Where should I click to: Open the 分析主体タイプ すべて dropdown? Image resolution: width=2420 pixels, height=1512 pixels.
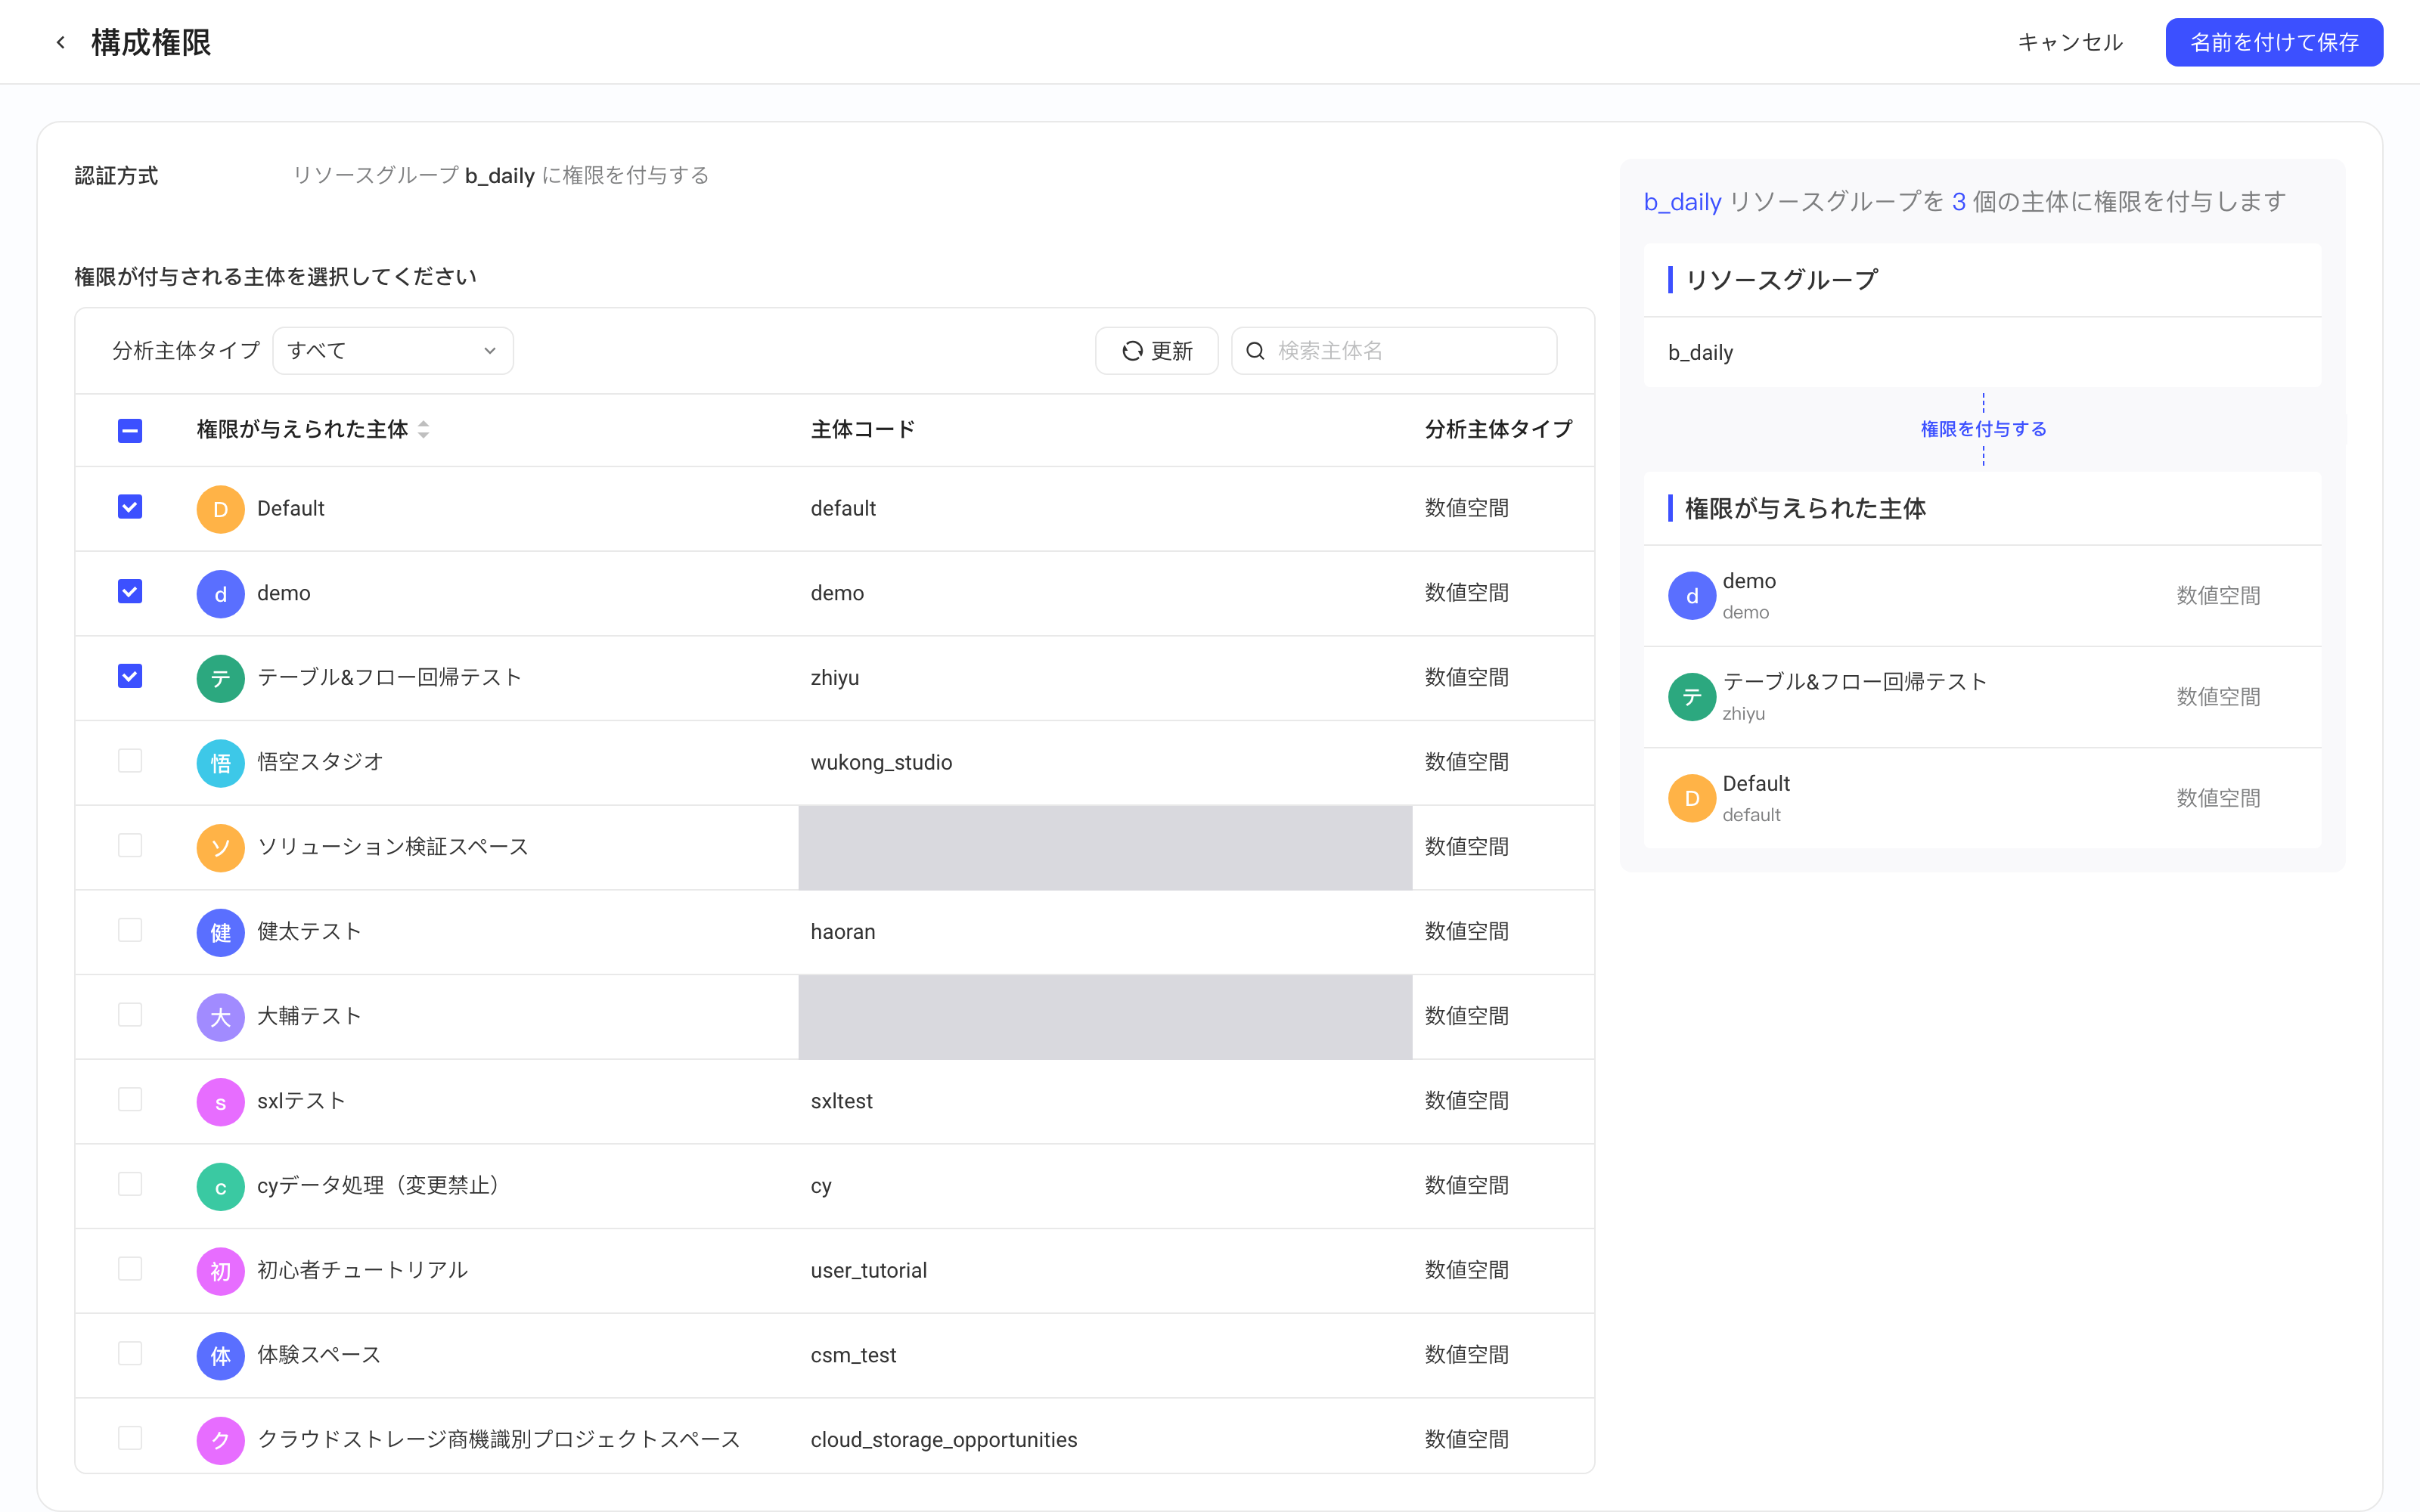[x=393, y=351]
